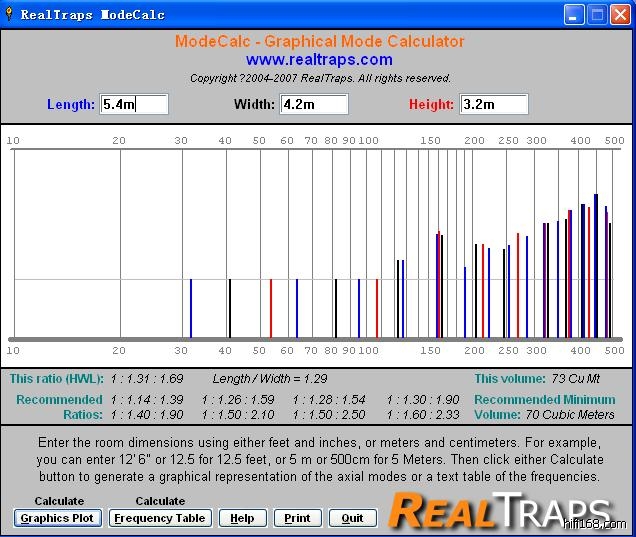Viewport: 636px width, 537px height.
Task: Click the RealTraps ModeCalc title bar icon
Action: 11,15
